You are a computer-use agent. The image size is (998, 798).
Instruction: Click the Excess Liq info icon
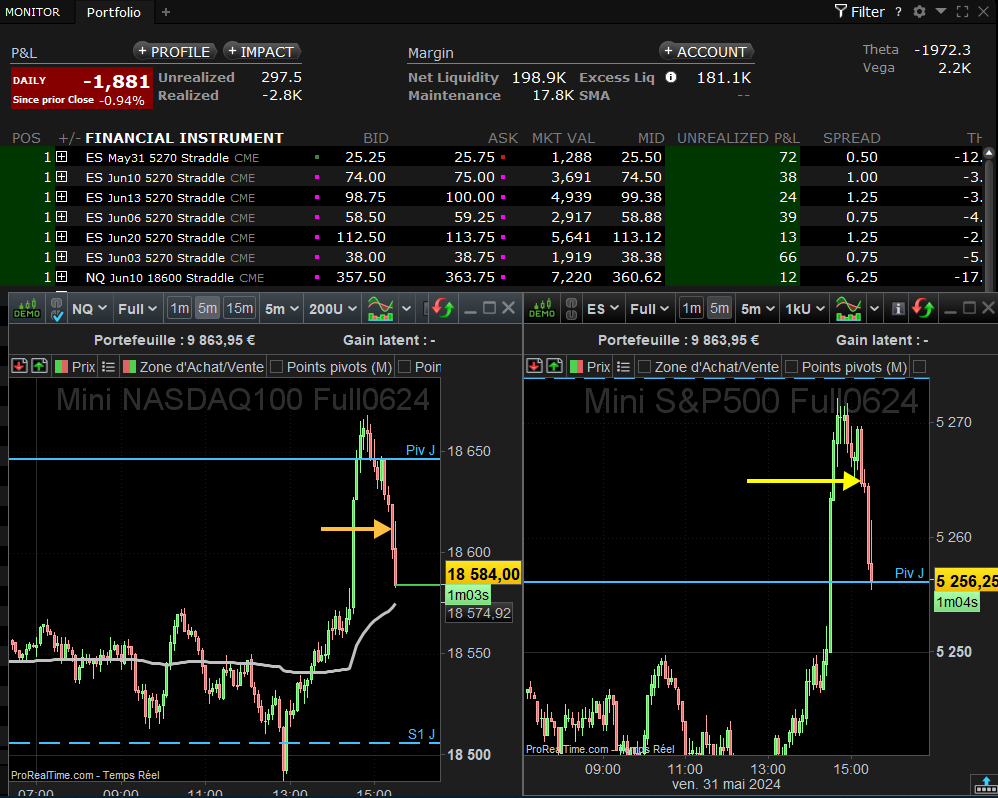coord(671,77)
